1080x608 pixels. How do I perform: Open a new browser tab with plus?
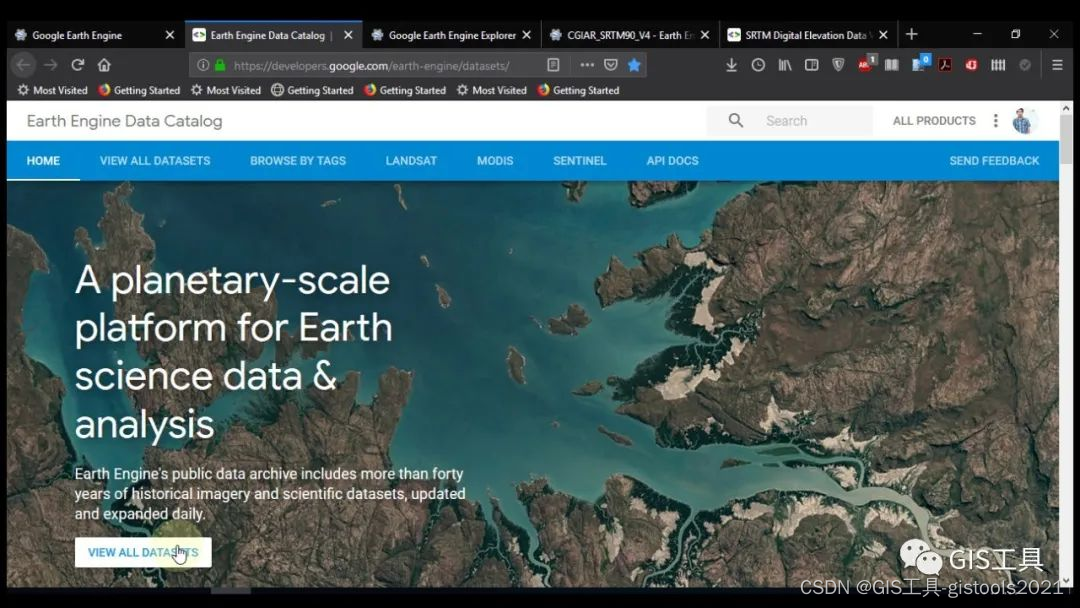click(x=912, y=34)
